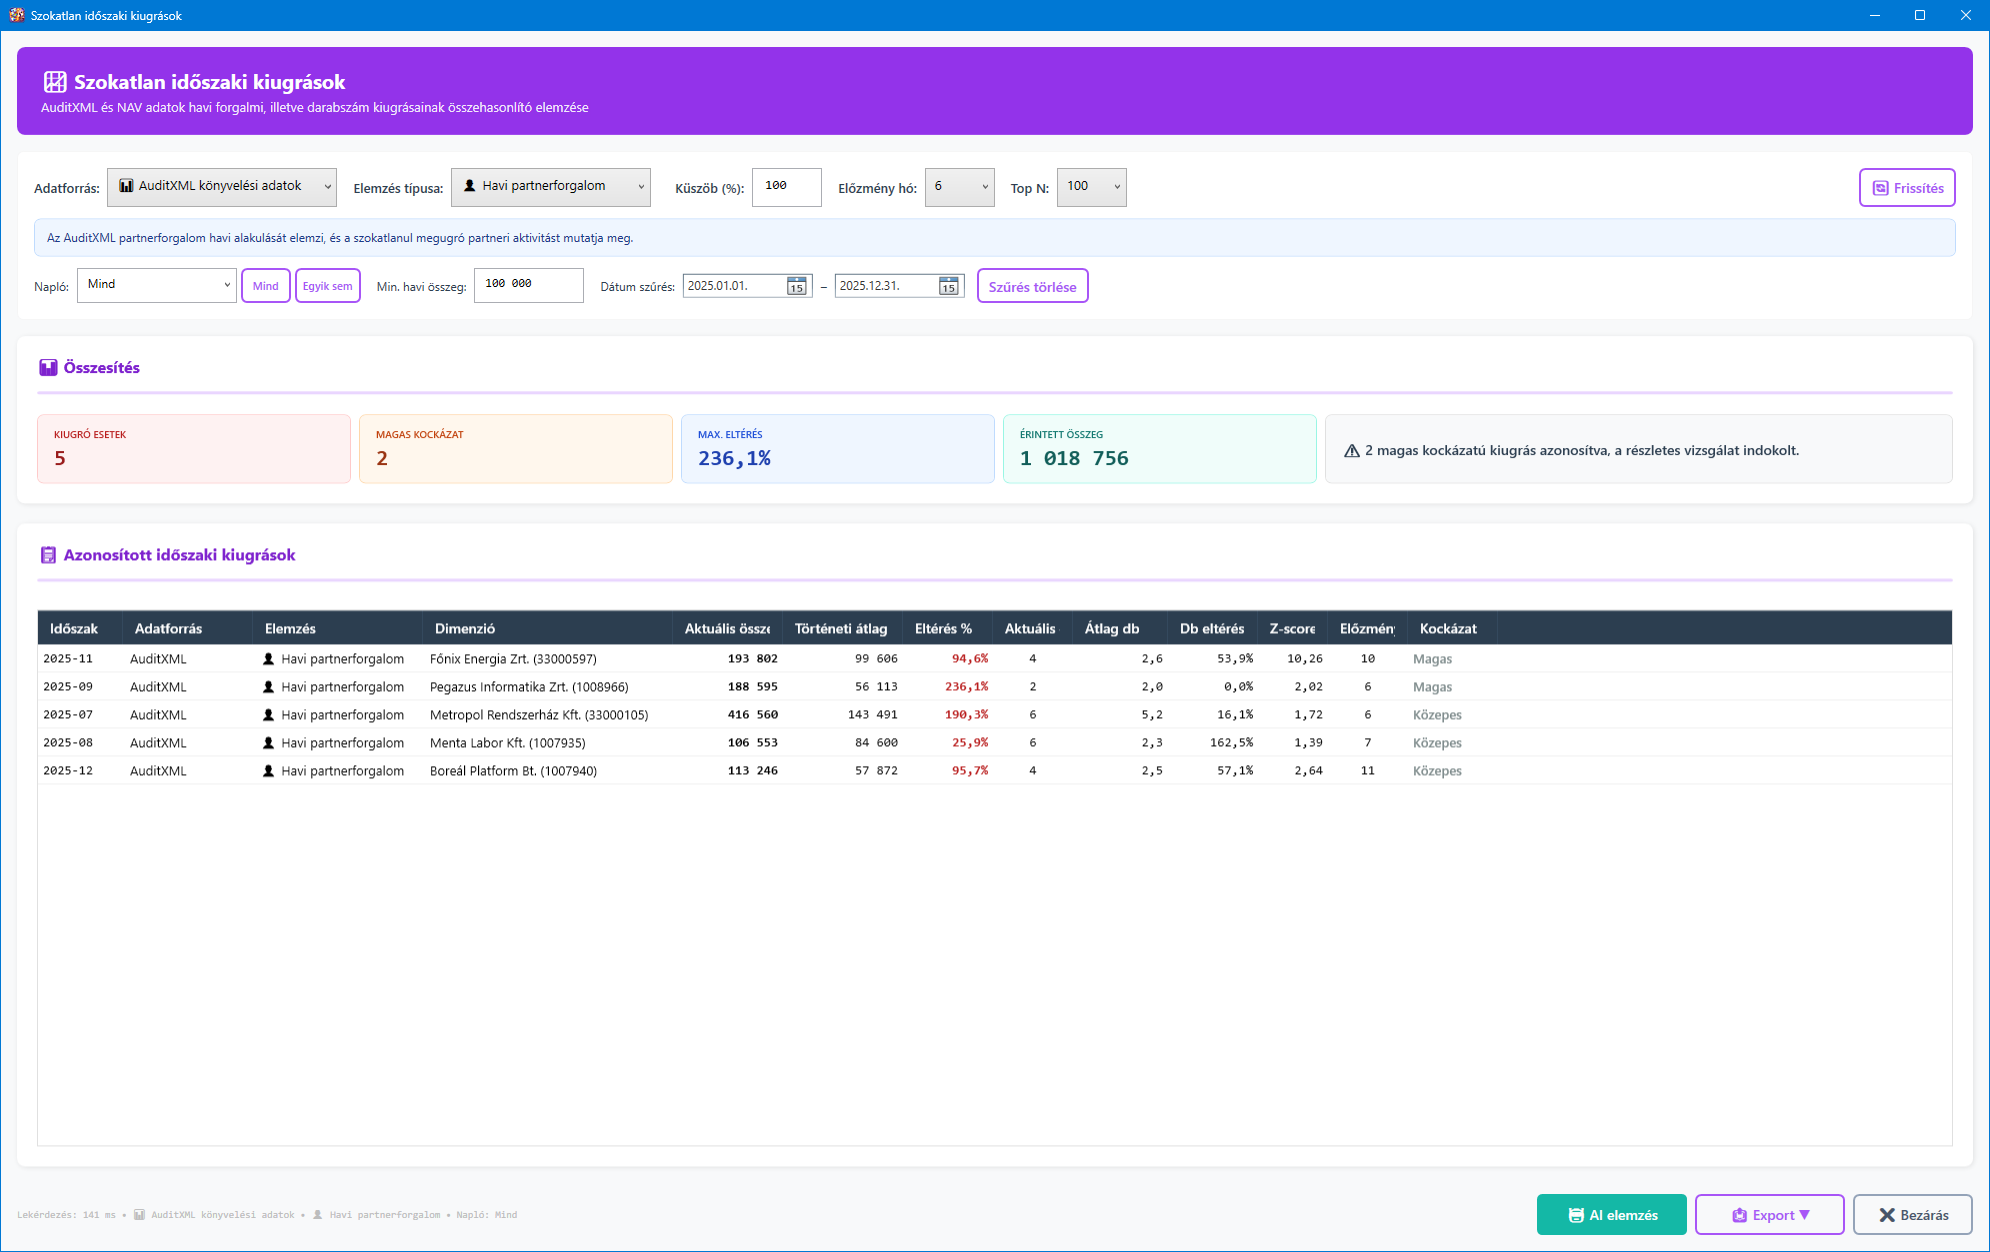Image resolution: width=1990 pixels, height=1252 pixels.
Task: Expand the Előzmény hó dropdown
Action: click(x=959, y=187)
